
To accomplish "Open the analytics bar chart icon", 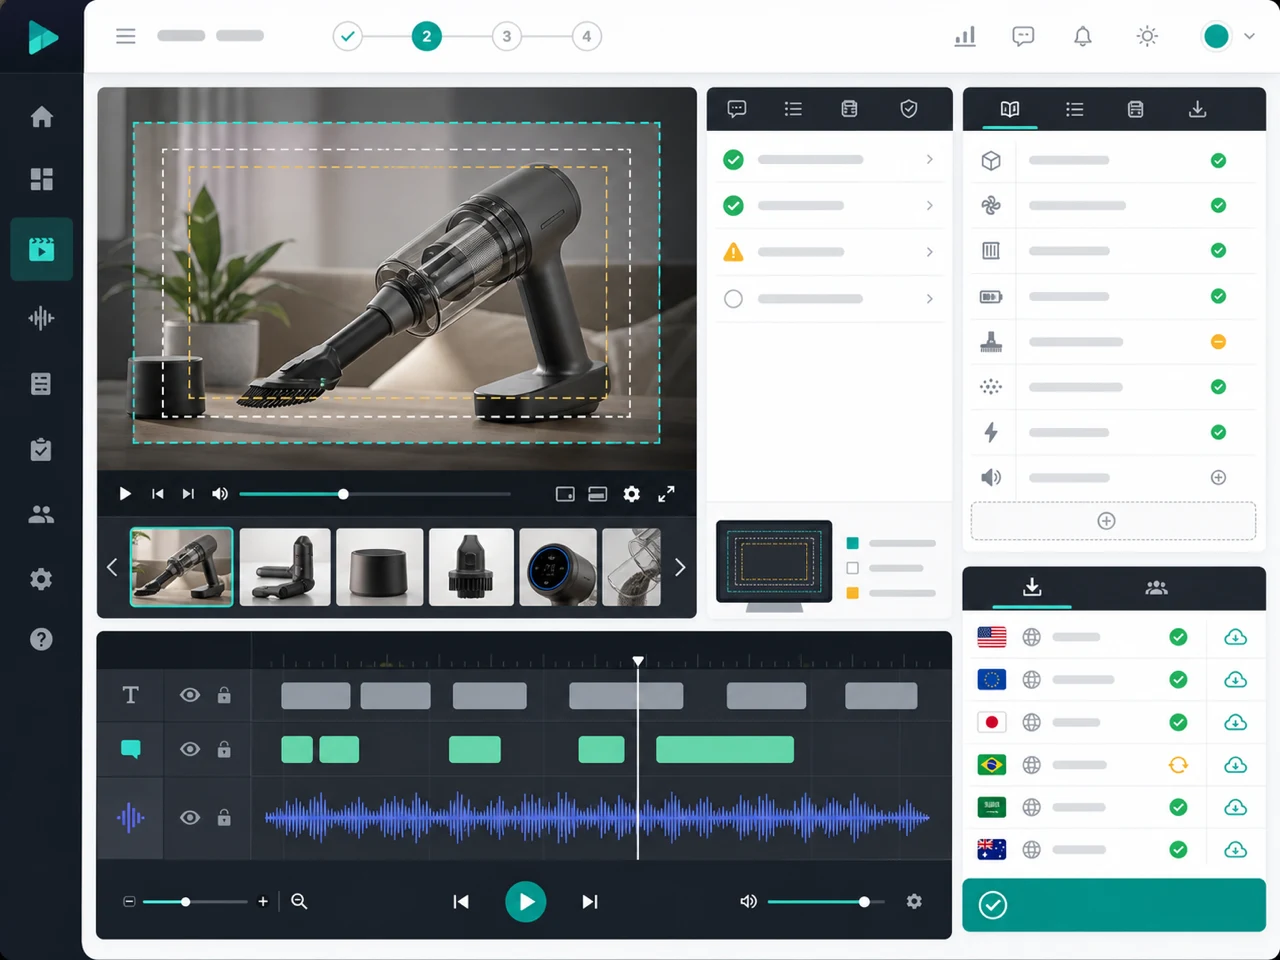I will [965, 37].
